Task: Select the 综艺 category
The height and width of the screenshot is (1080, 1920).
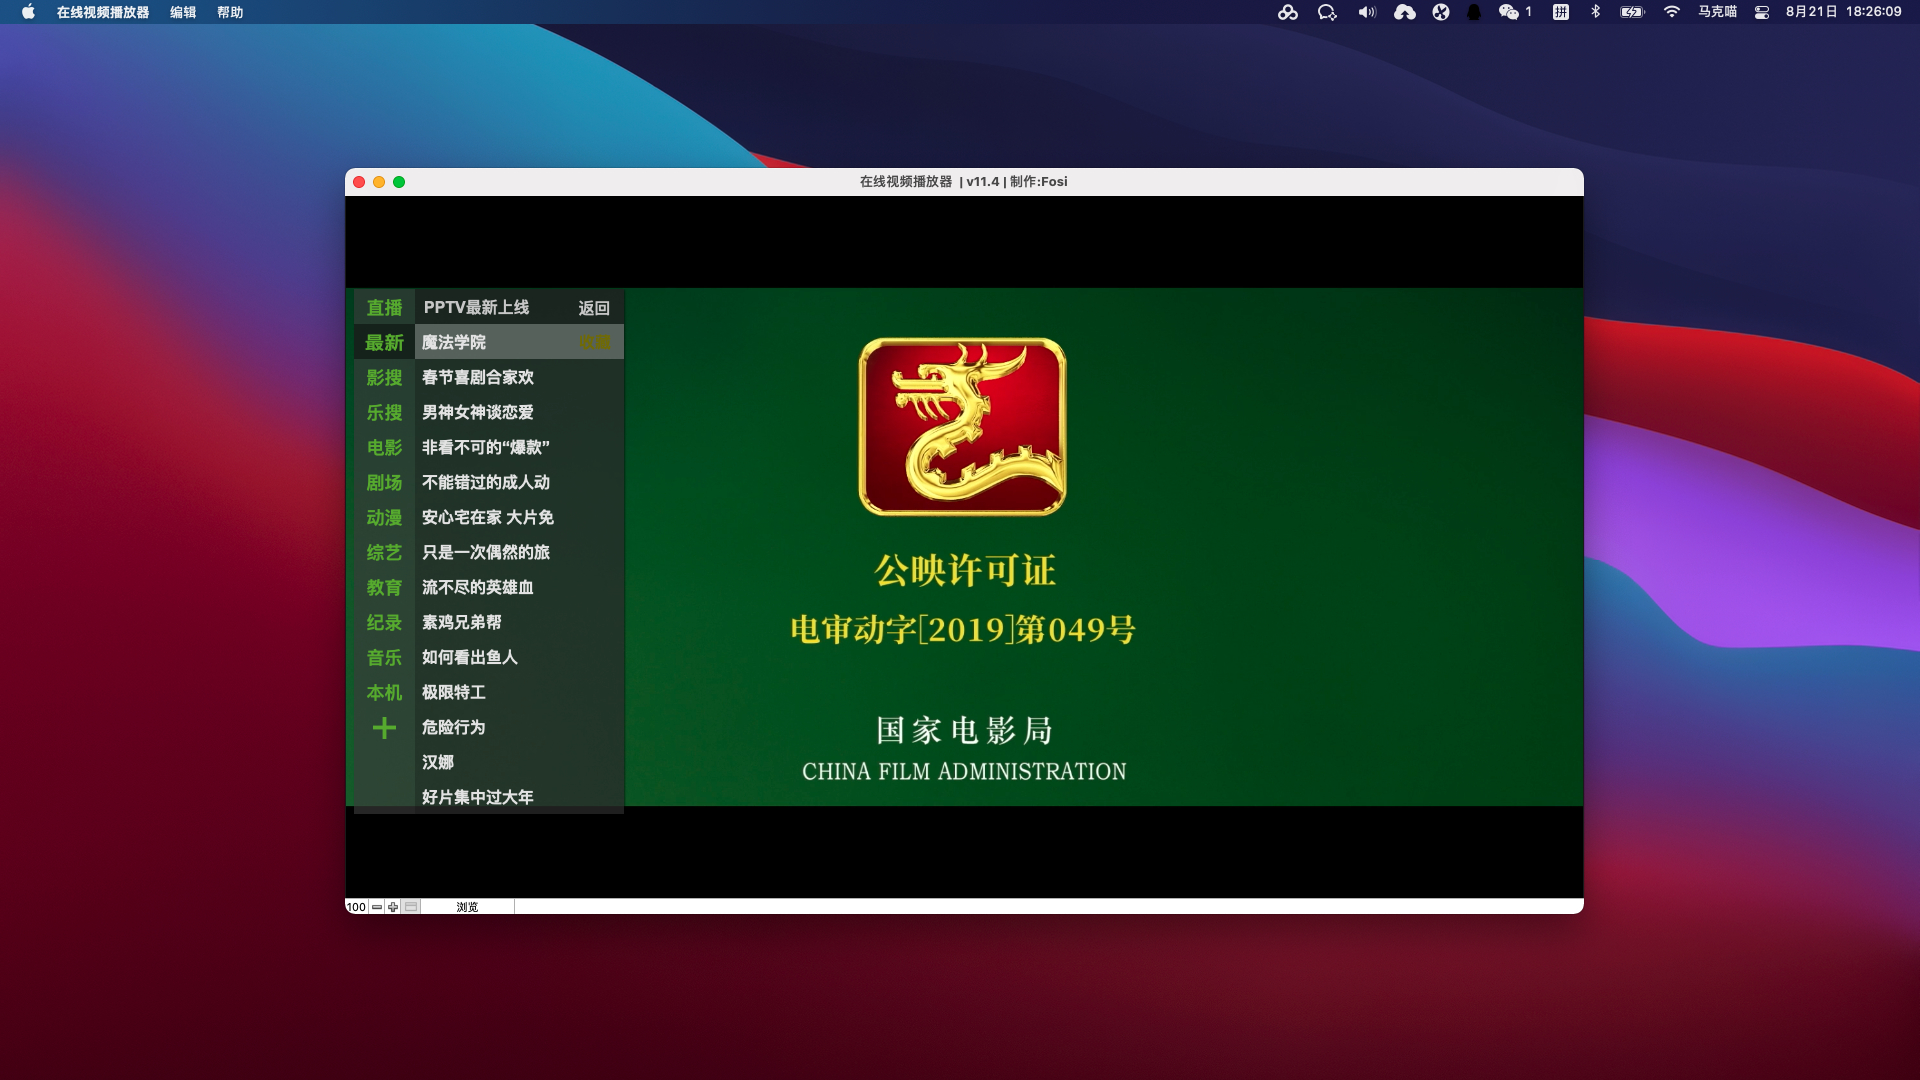Action: click(384, 553)
